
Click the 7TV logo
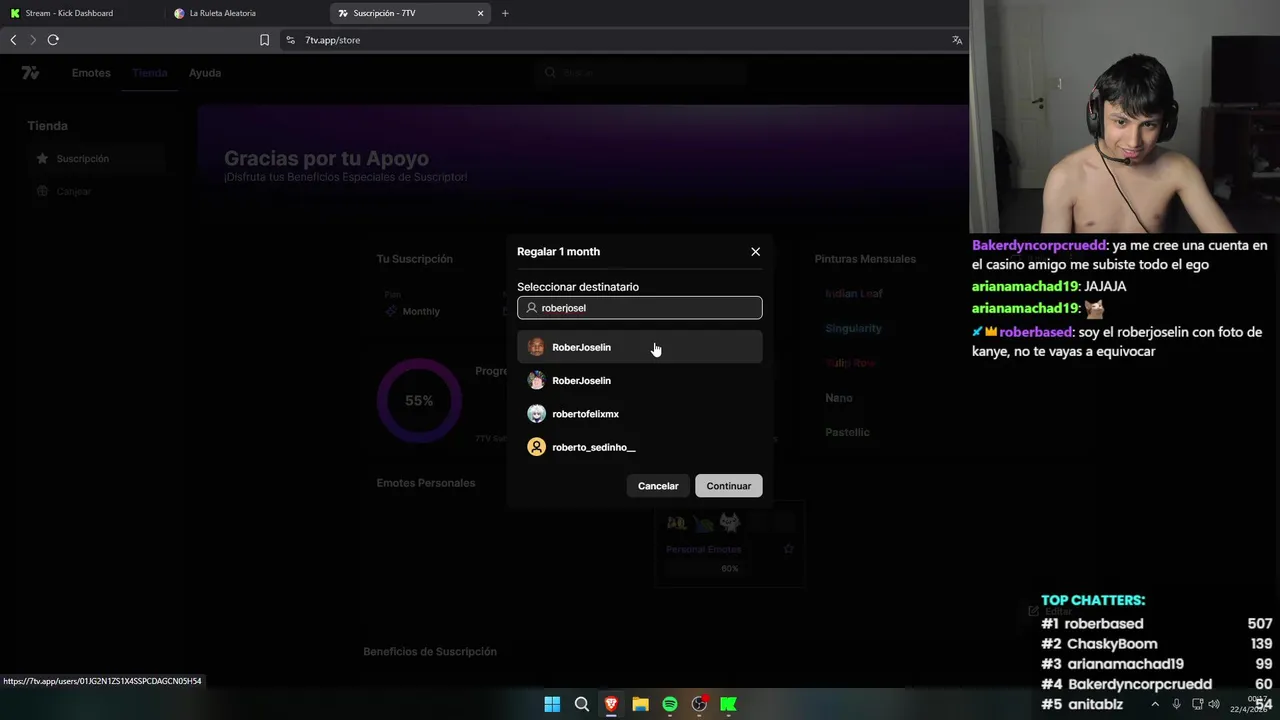coord(31,73)
